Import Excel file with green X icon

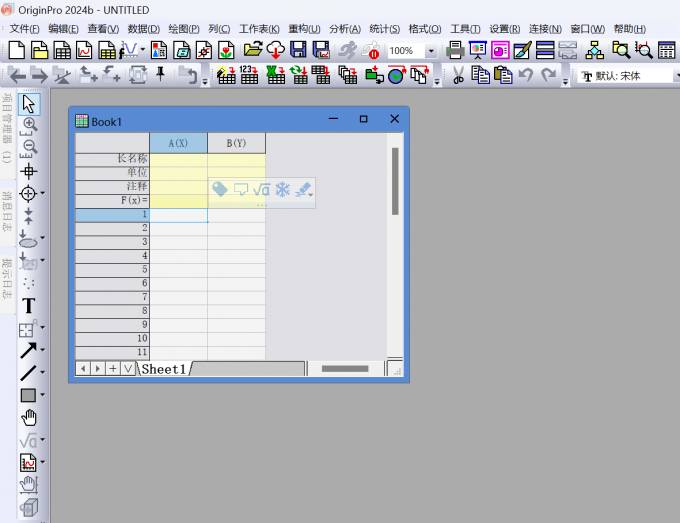click(x=276, y=75)
